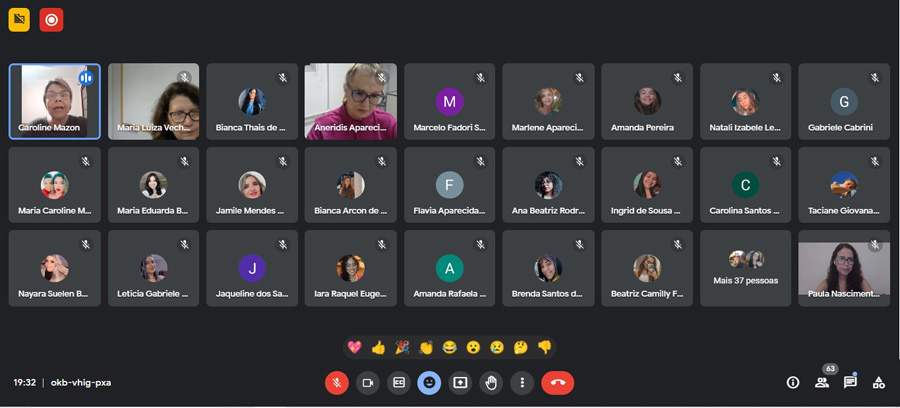Screen dimensions: 900x408
Task: Toggle the camera button
Action: coord(368,382)
